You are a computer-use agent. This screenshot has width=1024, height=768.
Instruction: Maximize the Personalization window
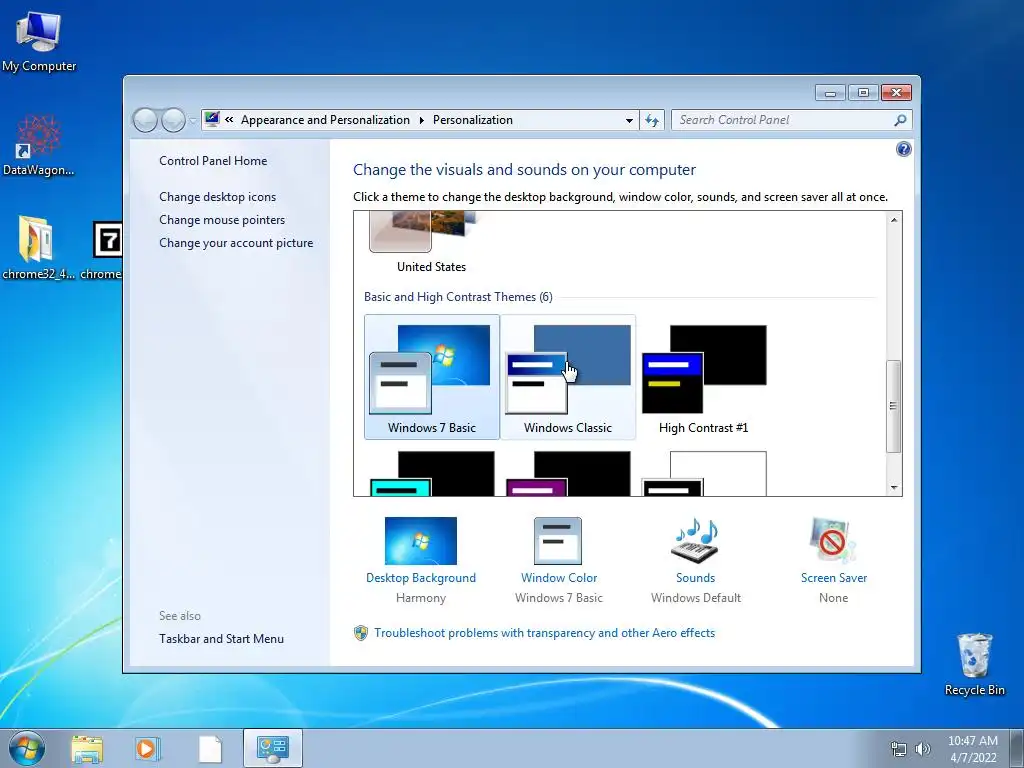point(863,93)
